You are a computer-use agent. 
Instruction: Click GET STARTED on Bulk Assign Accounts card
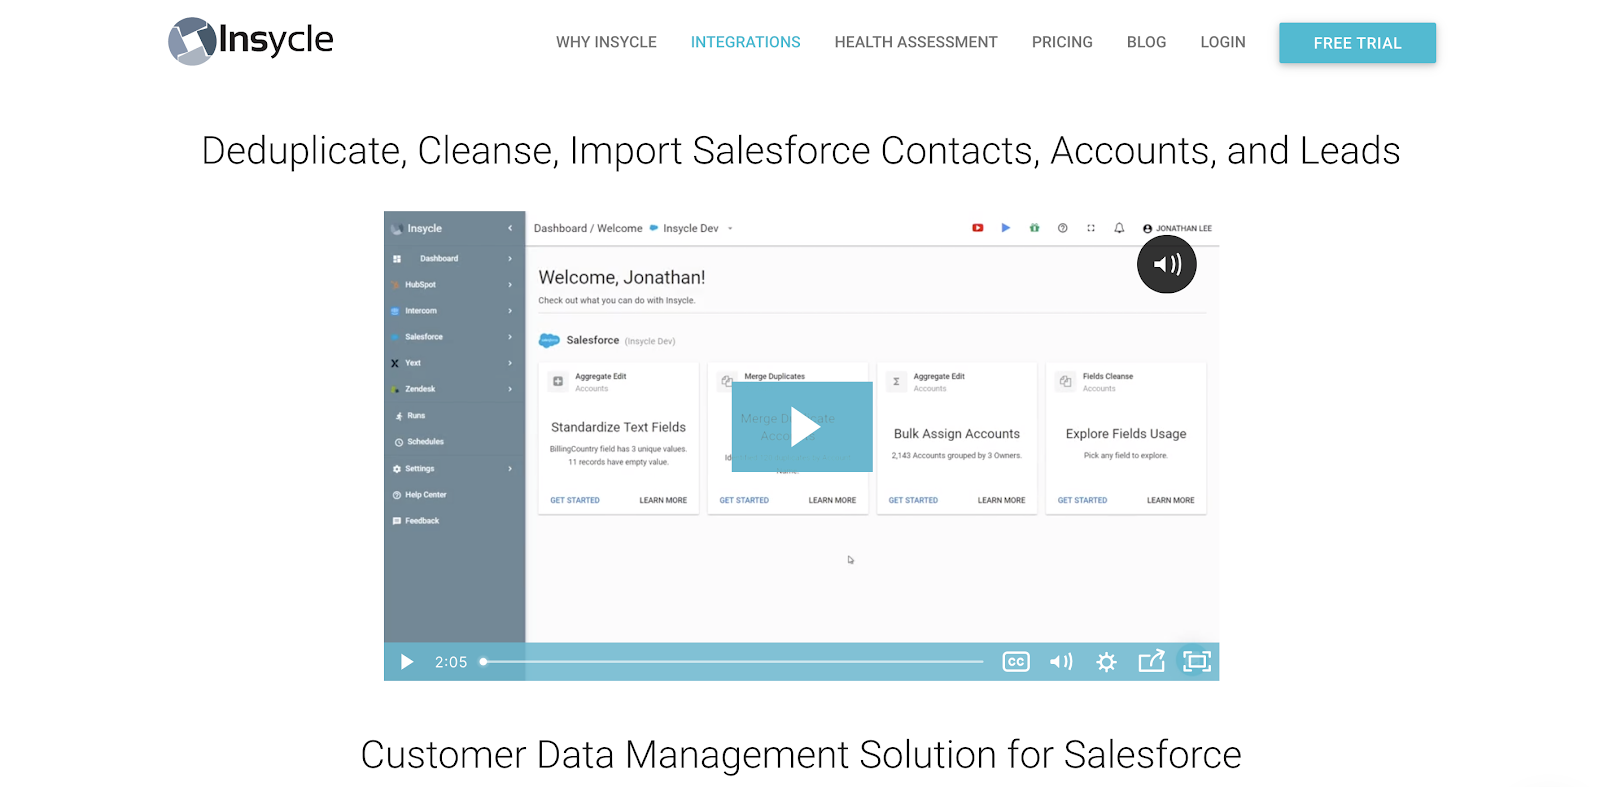coord(913,500)
